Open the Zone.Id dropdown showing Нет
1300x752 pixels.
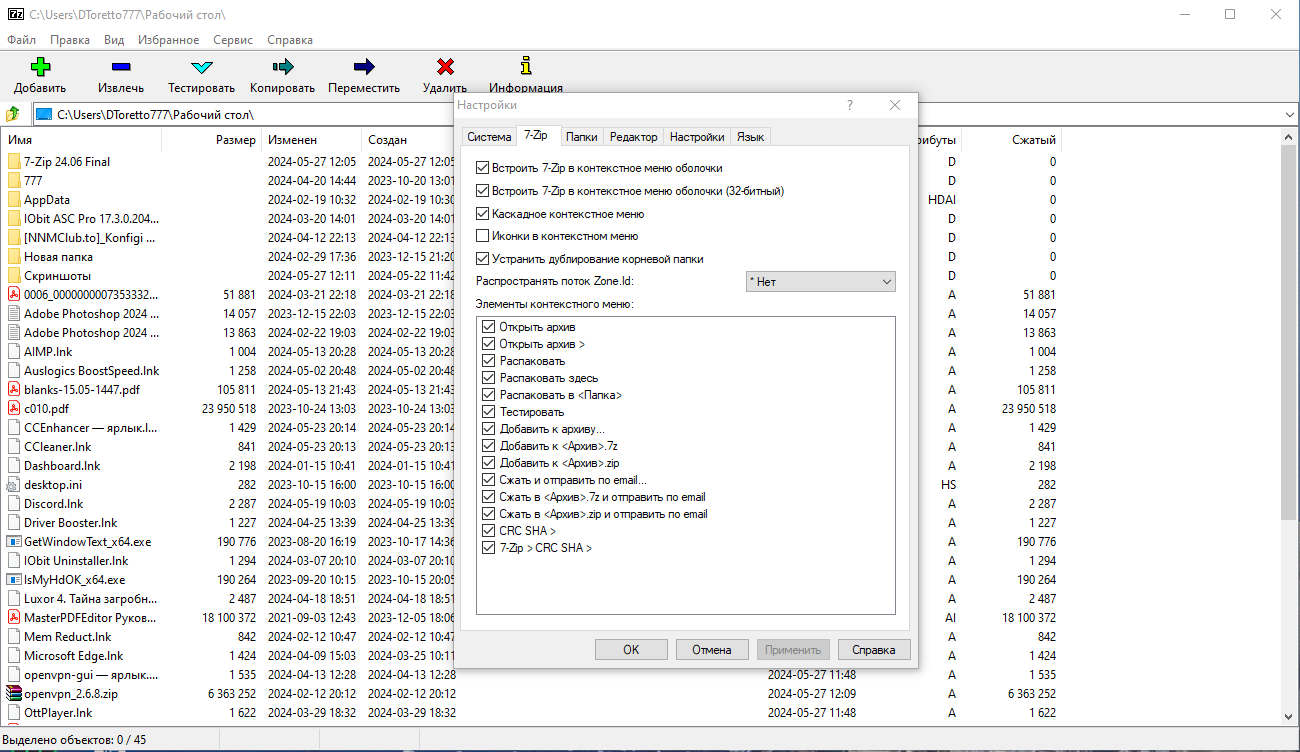click(821, 282)
